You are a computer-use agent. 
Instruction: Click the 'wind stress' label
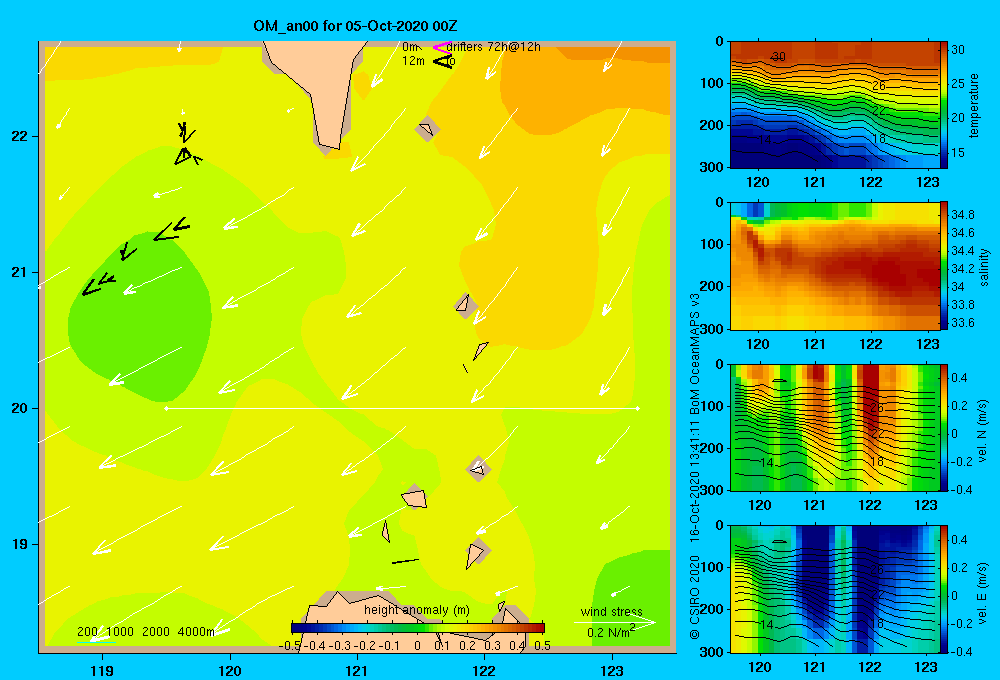[612, 611]
